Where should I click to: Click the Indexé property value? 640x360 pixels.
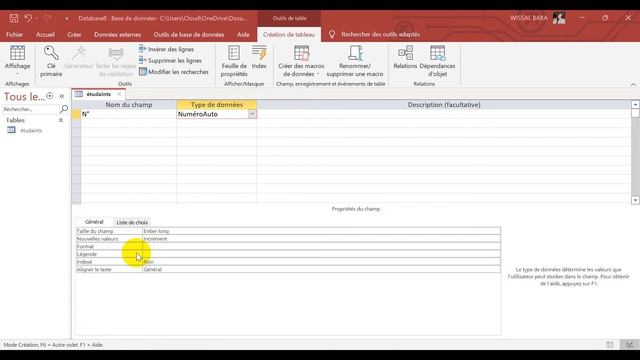(x=321, y=262)
